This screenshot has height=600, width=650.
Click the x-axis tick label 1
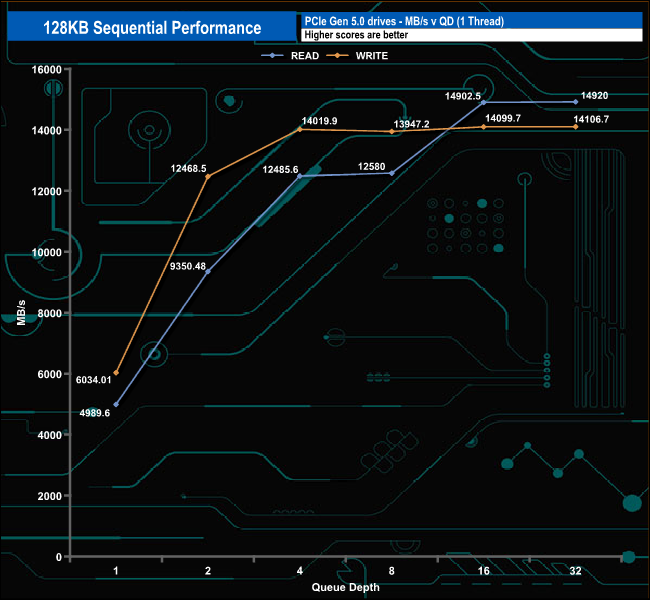click(x=116, y=571)
